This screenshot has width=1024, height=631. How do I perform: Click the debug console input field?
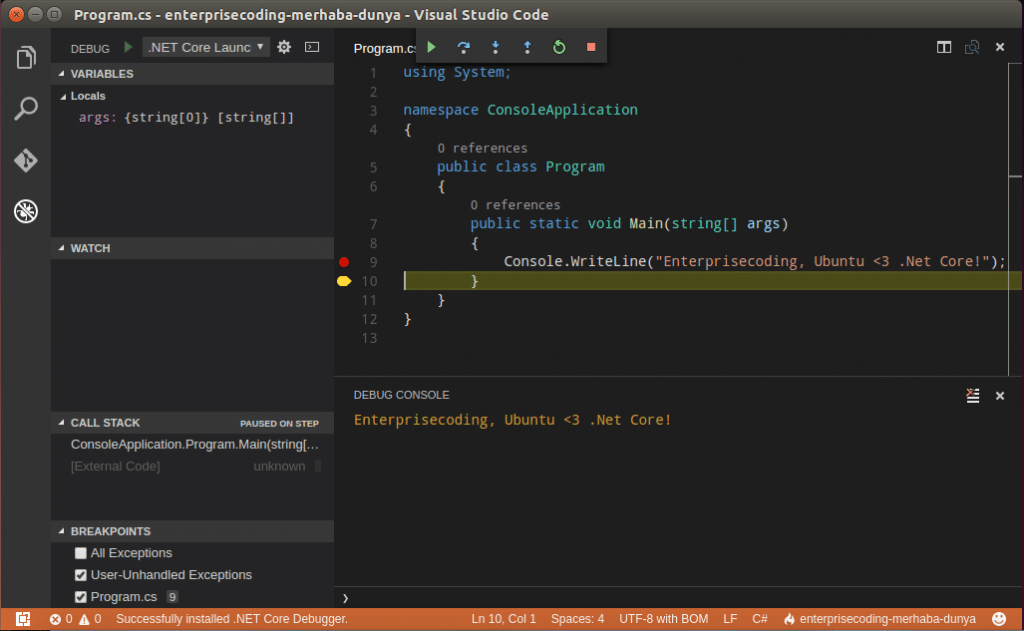pyautogui.click(x=679, y=598)
